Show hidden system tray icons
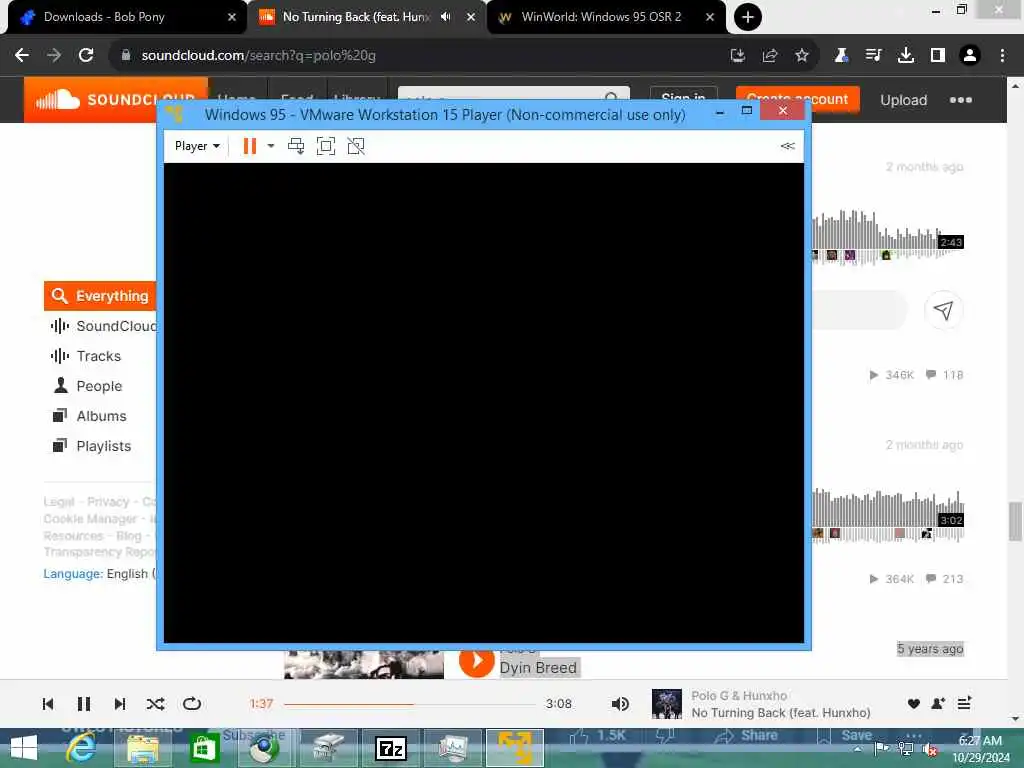 click(858, 748)
